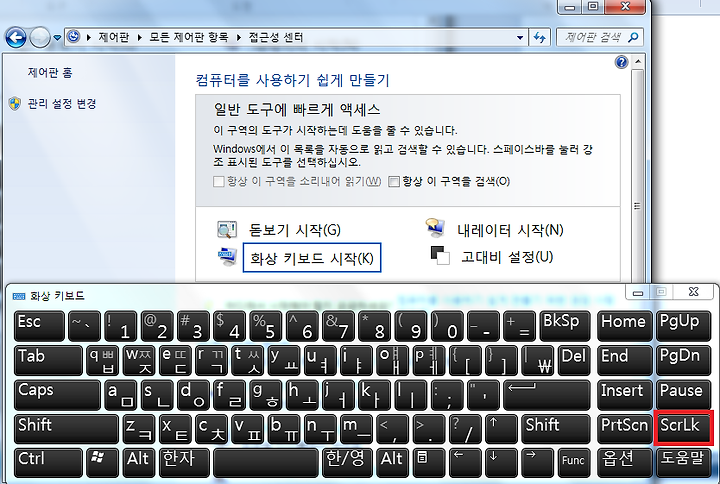
Task: Toggle the Ctrl key
Action: pyautogui.click(x=48, y=463)
